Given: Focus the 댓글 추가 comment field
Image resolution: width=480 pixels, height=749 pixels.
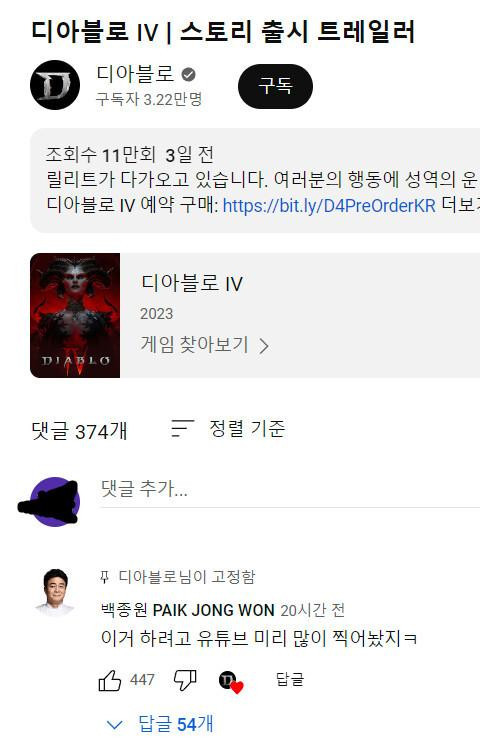Looking at the screenshot, I should 290,490.
